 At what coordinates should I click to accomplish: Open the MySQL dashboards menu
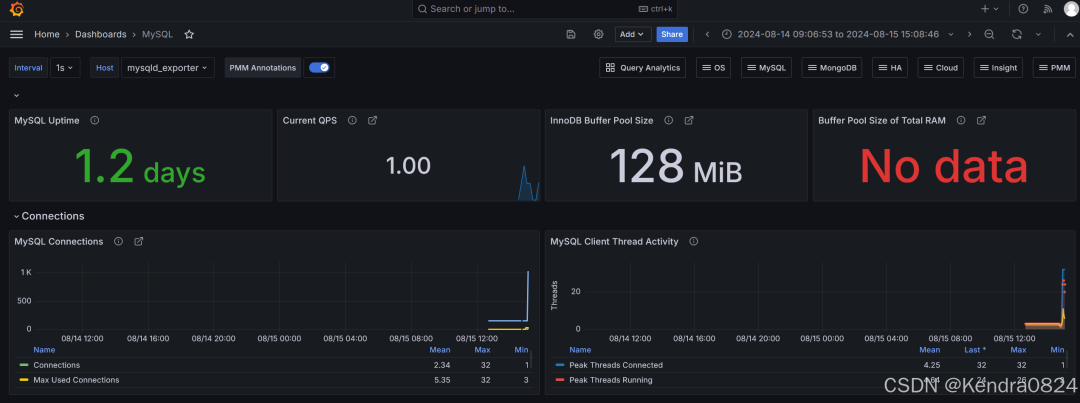[x=766, y=68]
